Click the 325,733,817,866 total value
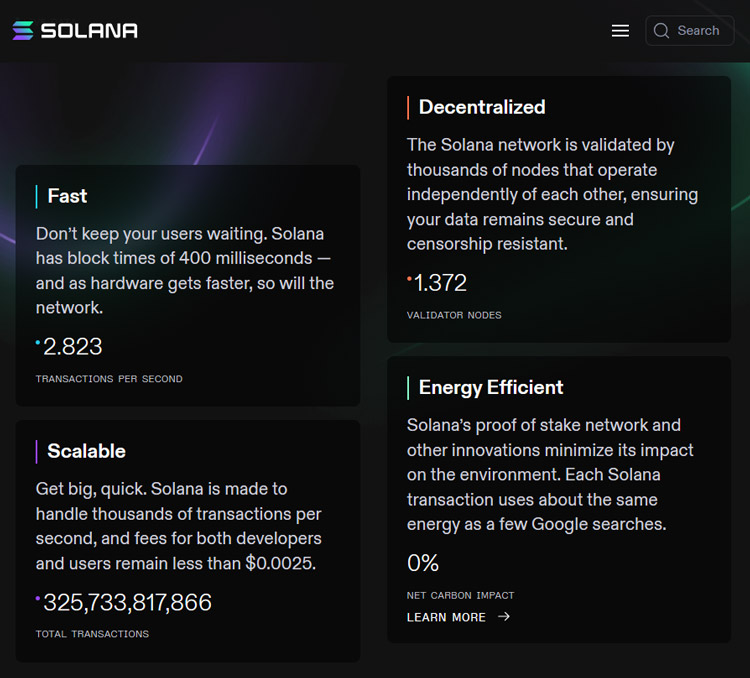Viewport: 750px width, 678px height. click(x=127, y=602)
